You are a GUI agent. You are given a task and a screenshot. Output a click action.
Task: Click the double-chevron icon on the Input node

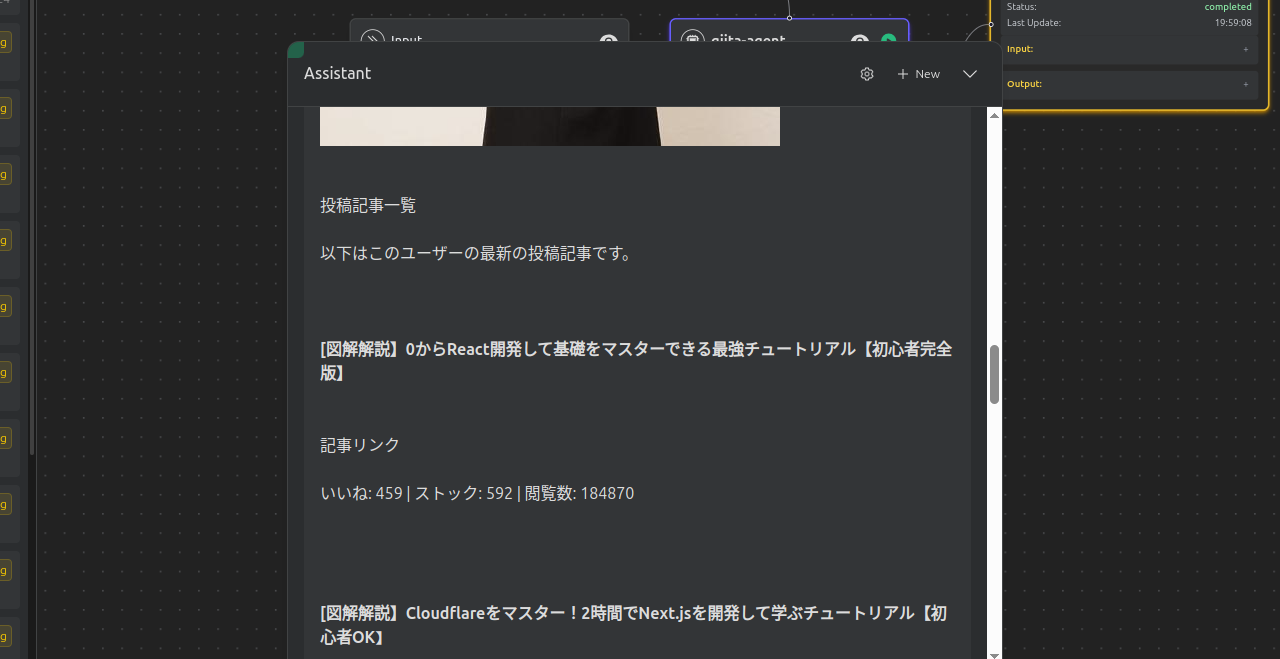pyautogui.click(x=371, y=40)
